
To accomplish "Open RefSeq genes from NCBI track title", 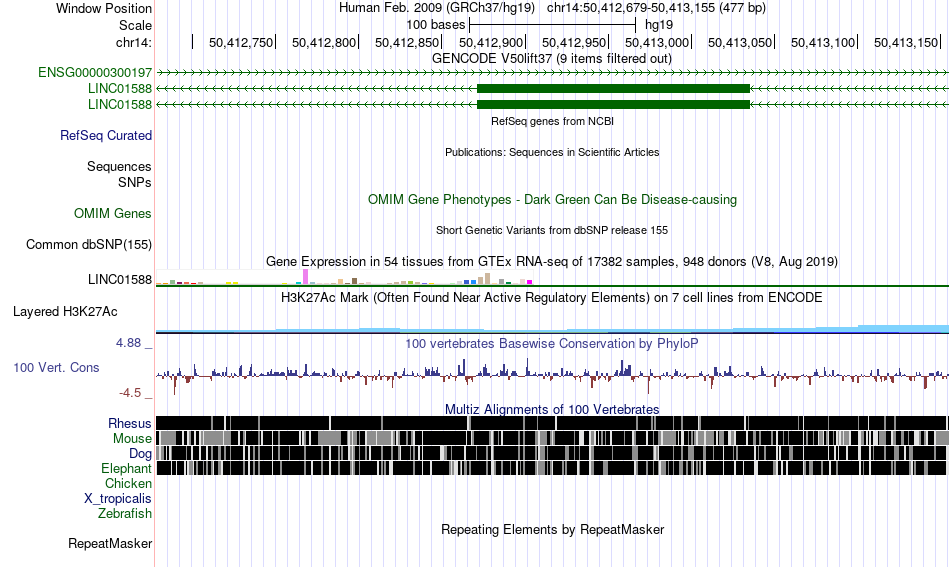I will [552, 121].
